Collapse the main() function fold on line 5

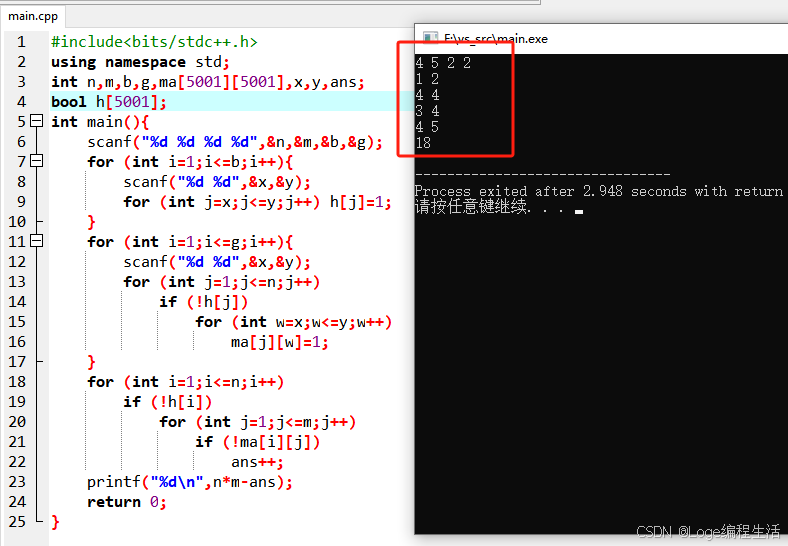point(37,121)
